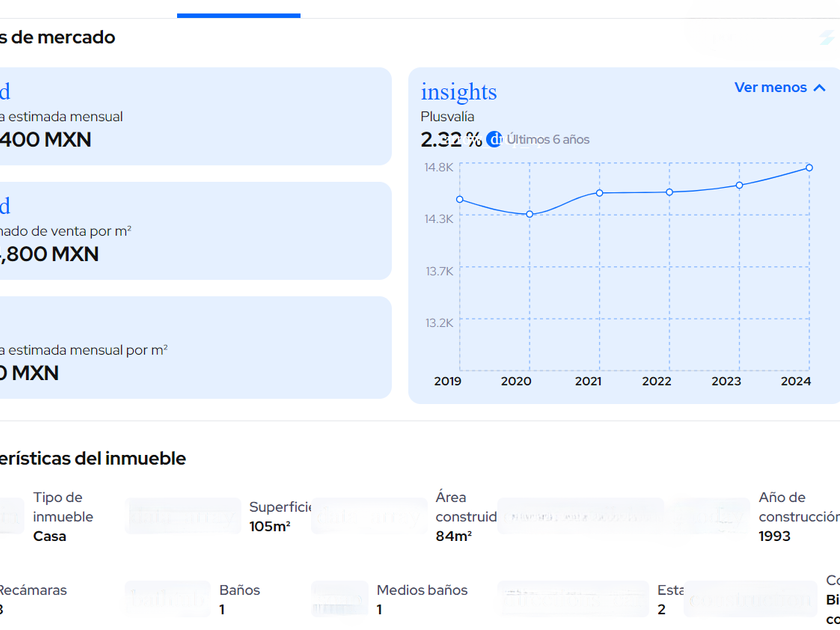This screenshot has width=840, height=630.
Task: Select the blue-underlined tab at the top
Action: click(x=238, y=10)
